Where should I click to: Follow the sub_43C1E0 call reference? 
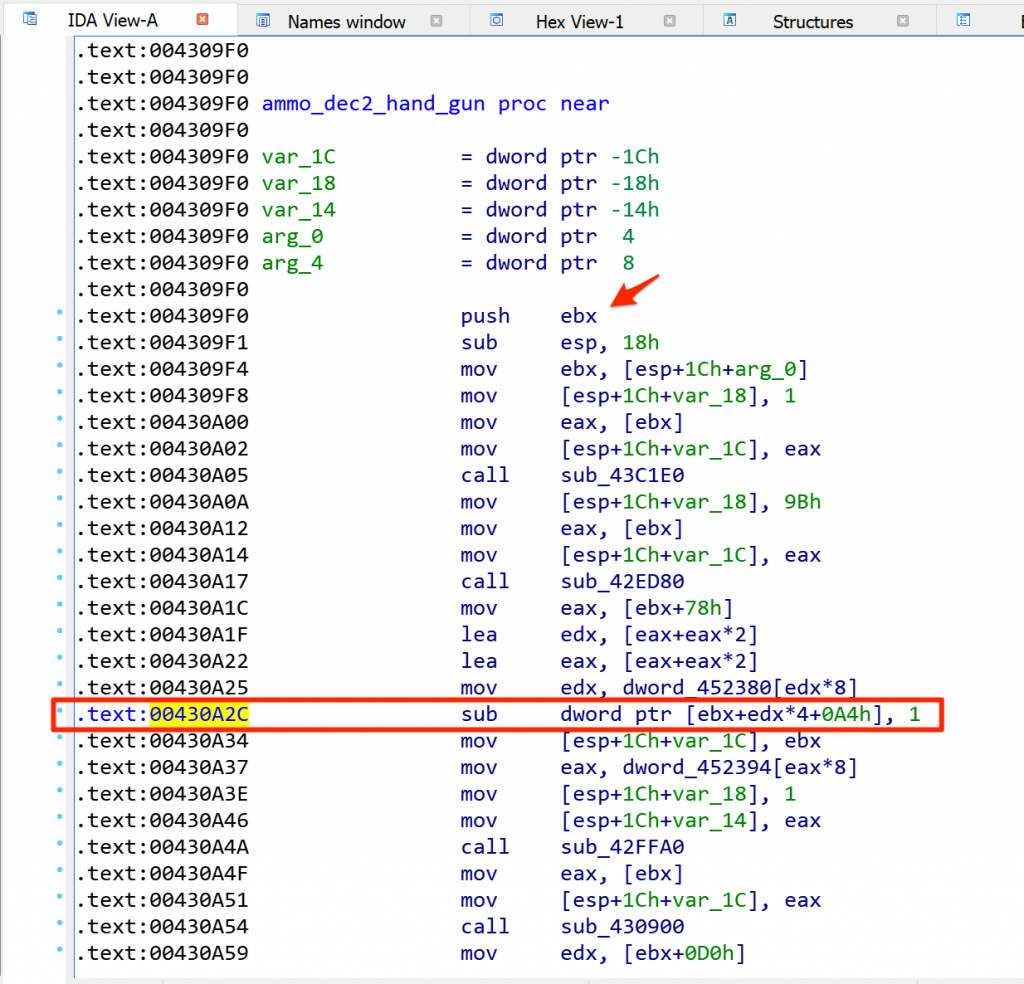(x=622, y=475)
